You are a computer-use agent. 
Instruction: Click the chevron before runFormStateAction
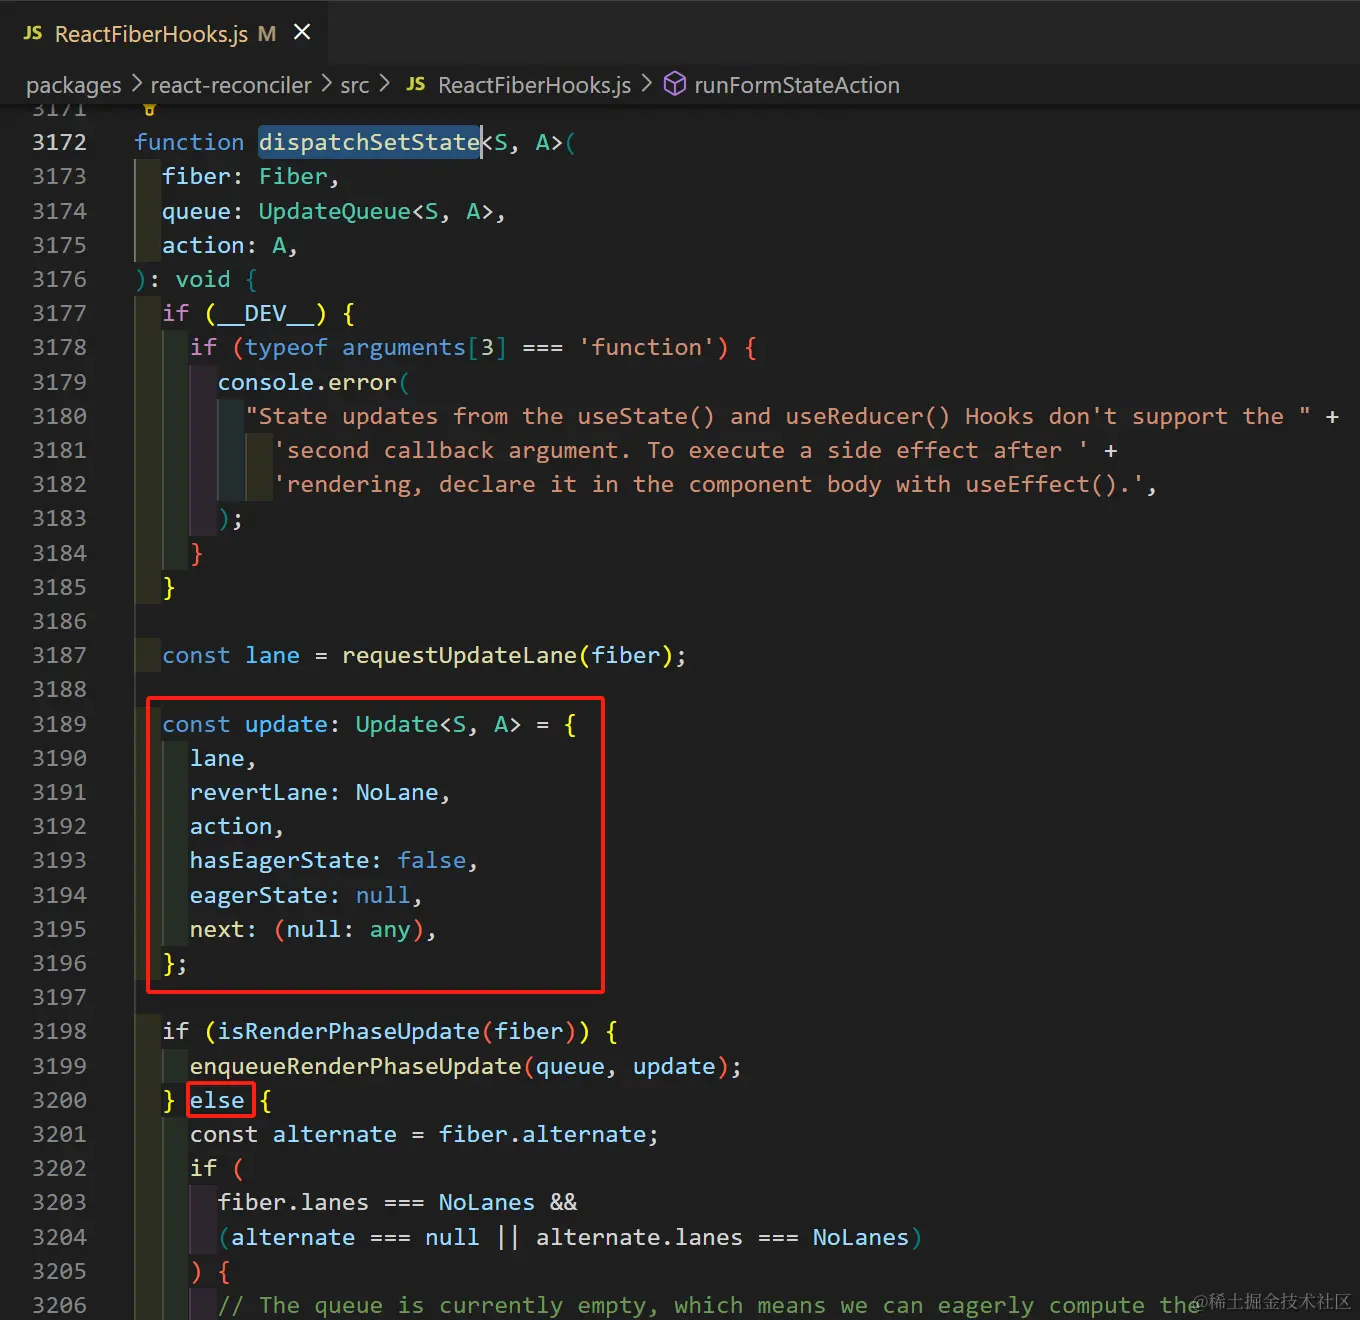tap(646, 84)
